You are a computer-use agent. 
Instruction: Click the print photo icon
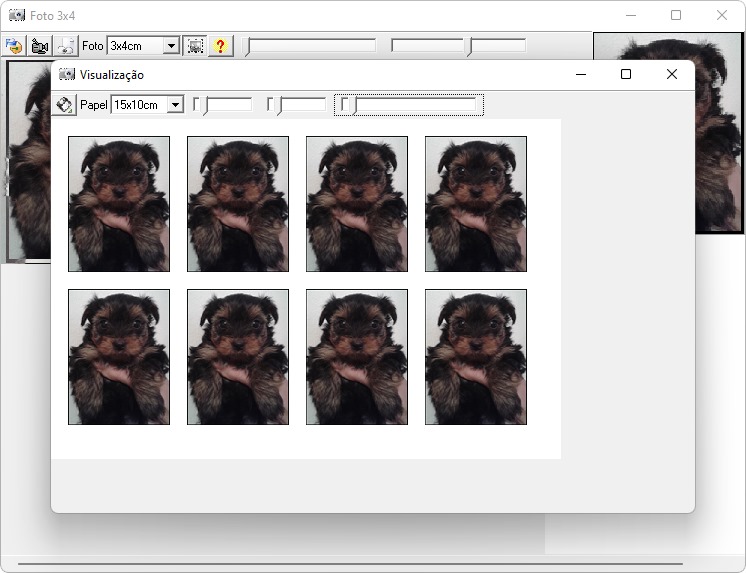66,46
